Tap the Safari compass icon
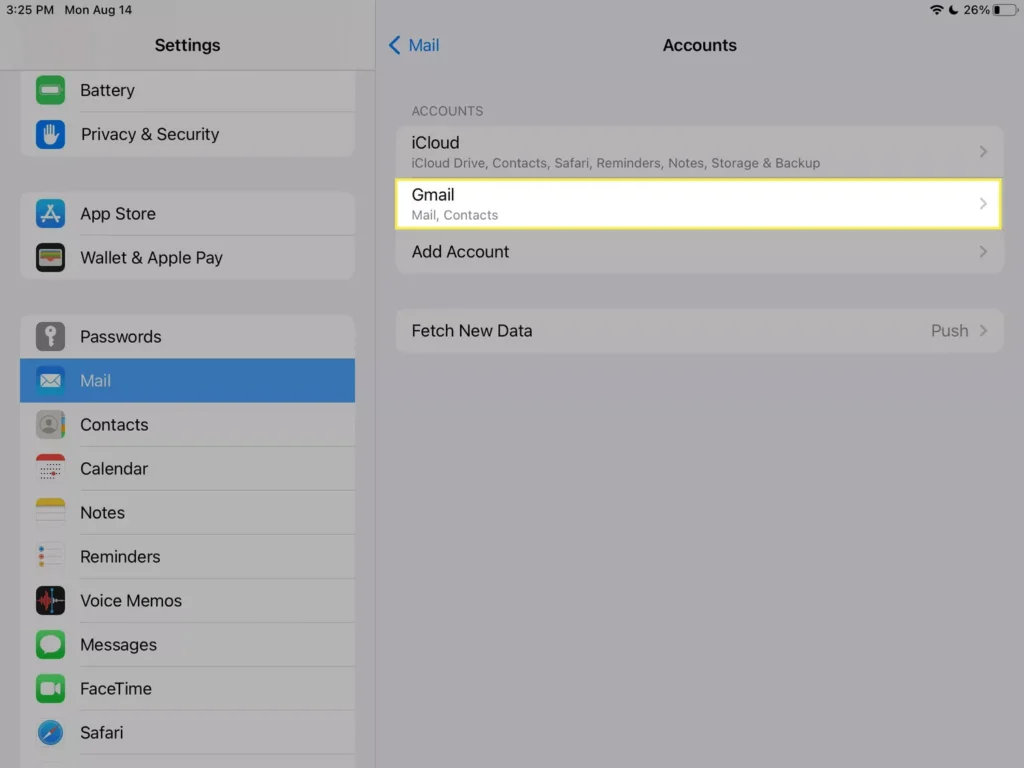 click(x=50, y=733)
